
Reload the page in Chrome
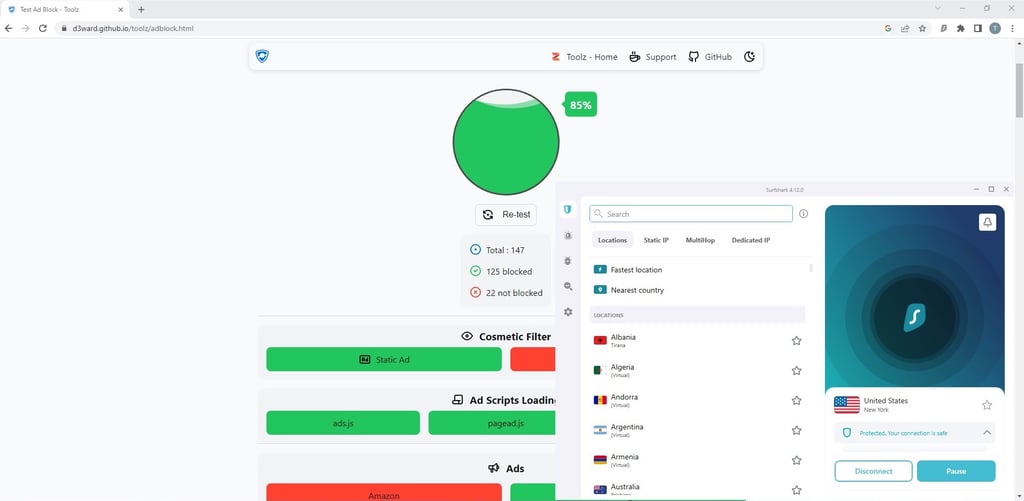click(x=42, y=28)
